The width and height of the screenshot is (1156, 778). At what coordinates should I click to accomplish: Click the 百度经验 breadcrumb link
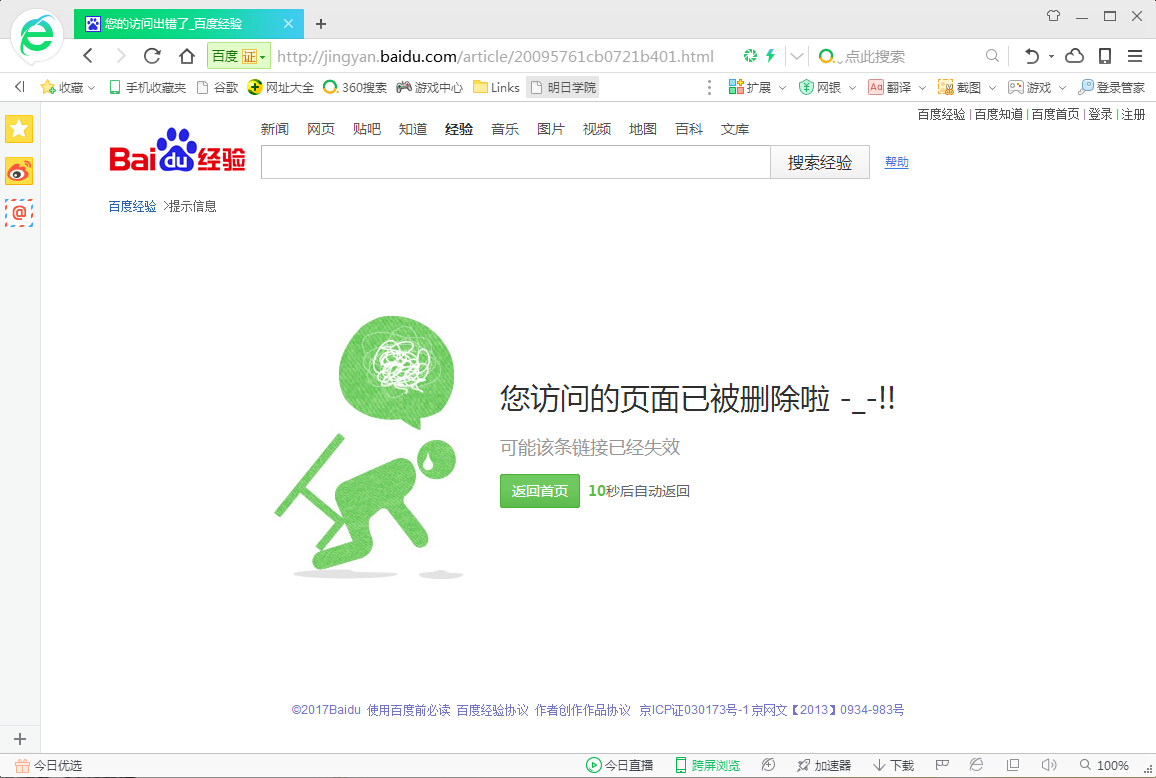[133, 206]
